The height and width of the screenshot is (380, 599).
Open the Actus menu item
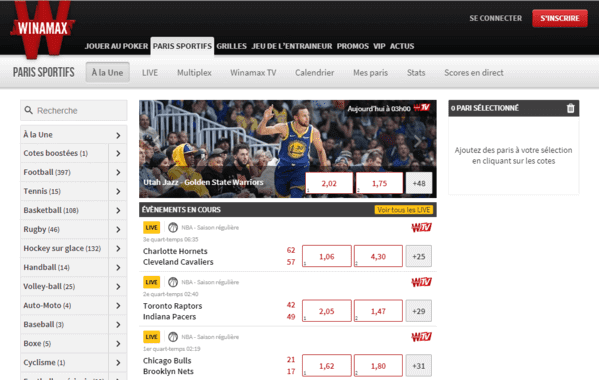[x=402, y=46]
